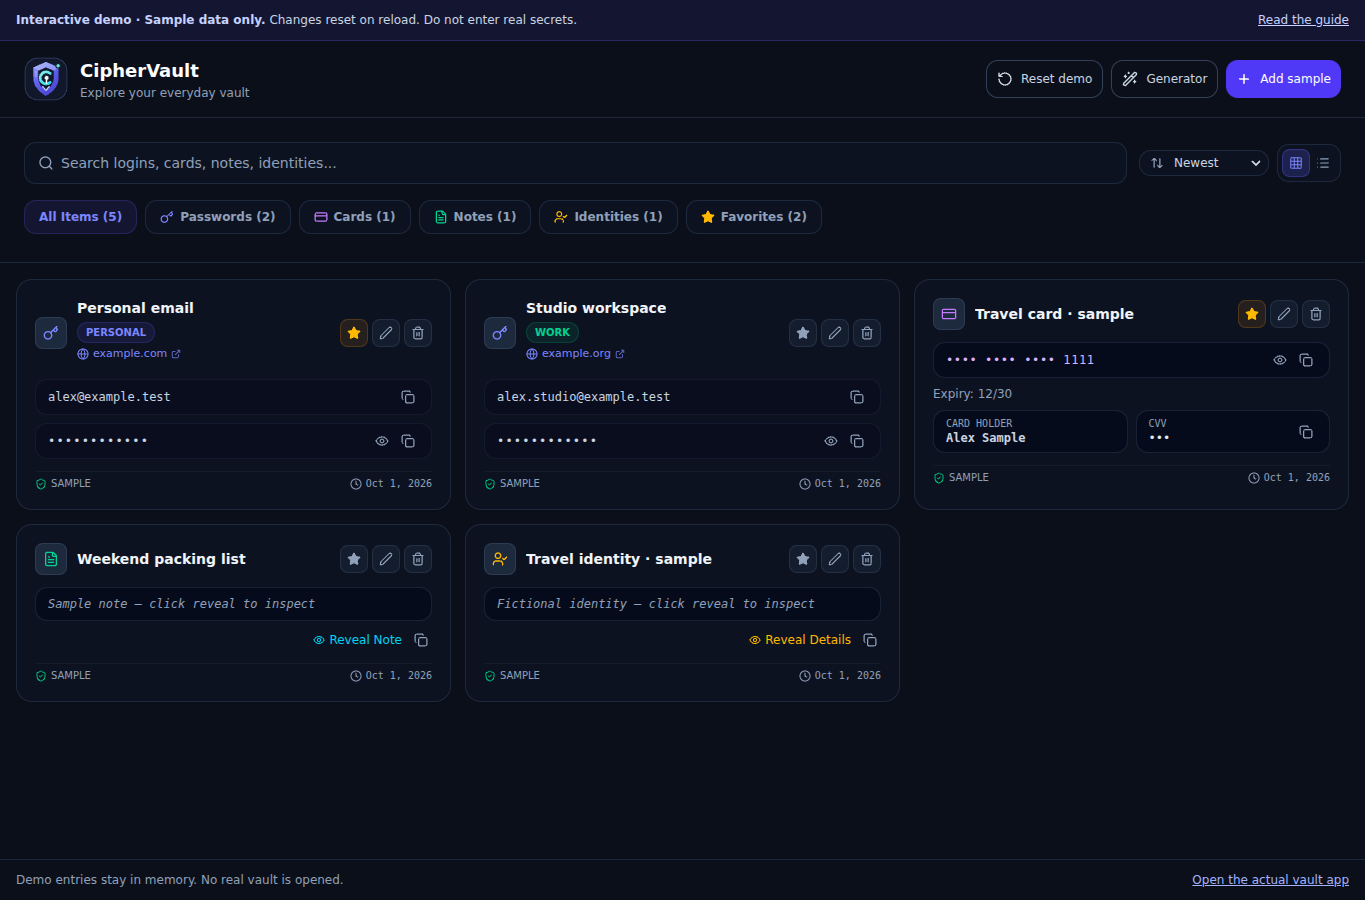This screenshot has width=1365, height=900.
Task: Delete the Travel card sample entry
Action: [1316, 314]
